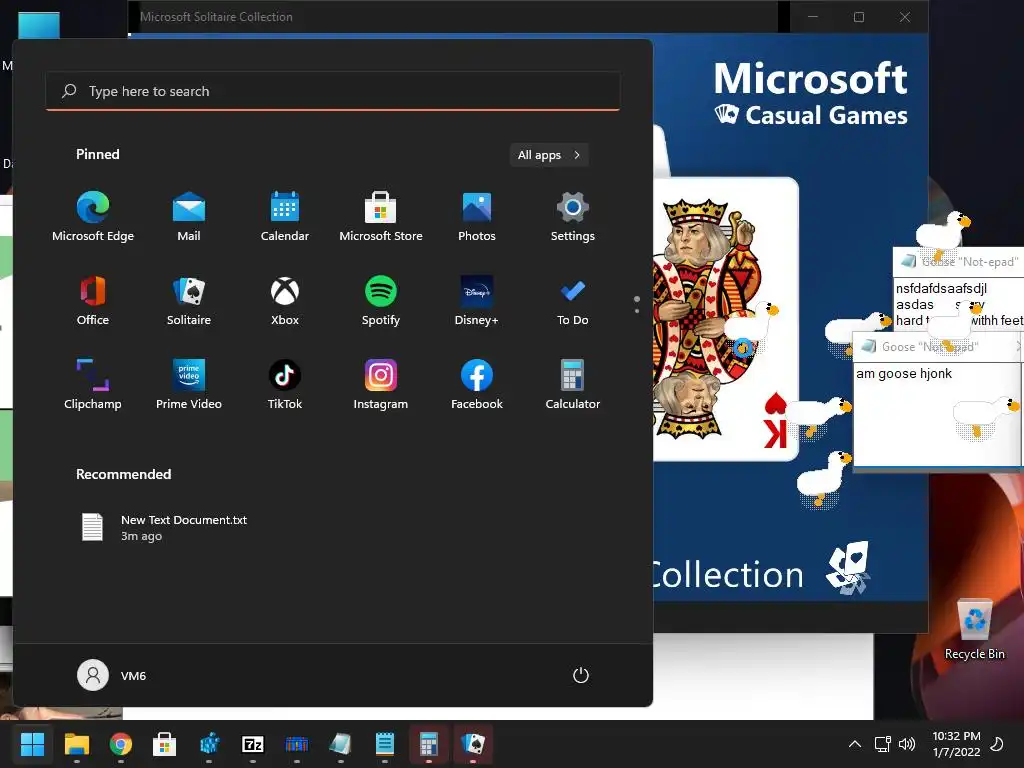Launch Clipchamp video editor
The image size is (1024, 768).
pyautogui.click(x=93, y=385)
